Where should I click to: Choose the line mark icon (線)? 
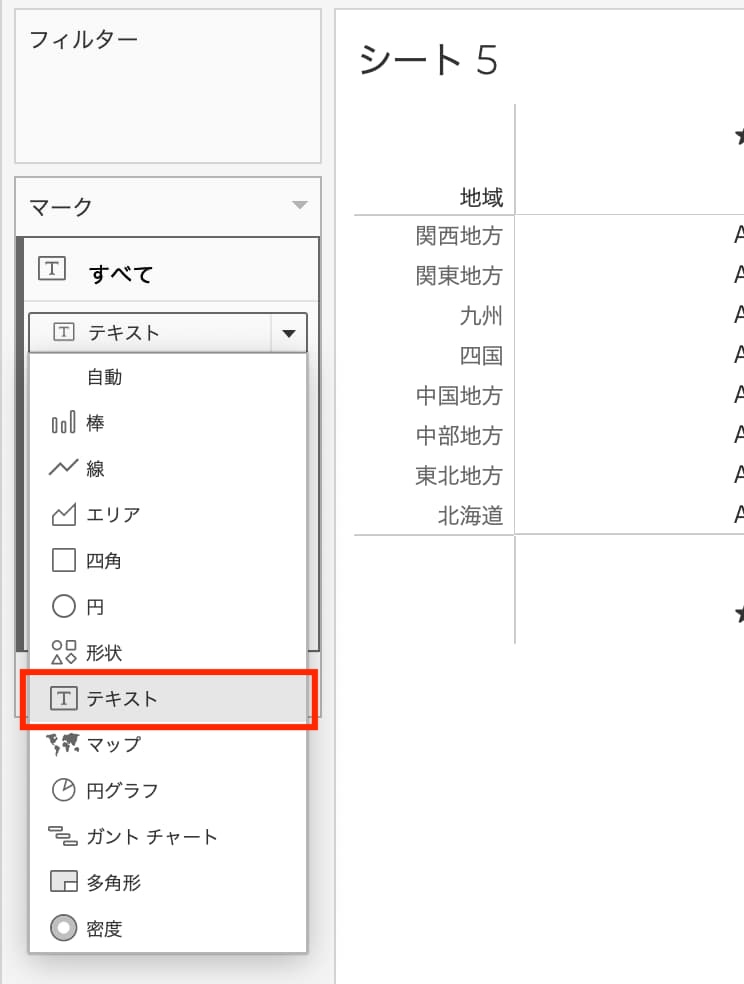pos(64,469)
